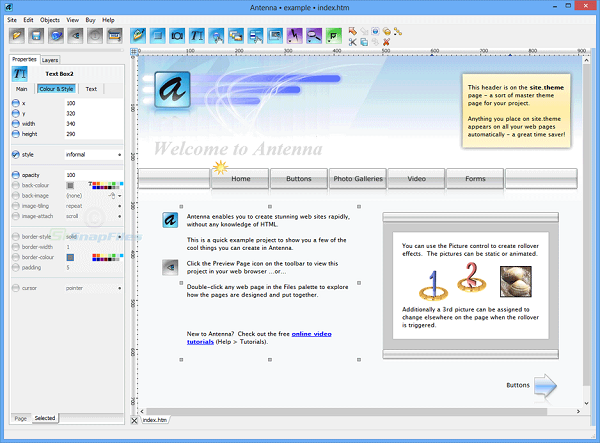Toggle the opacity property checkbox
Screen dimensions: 600x443
[x=15, y=175]
